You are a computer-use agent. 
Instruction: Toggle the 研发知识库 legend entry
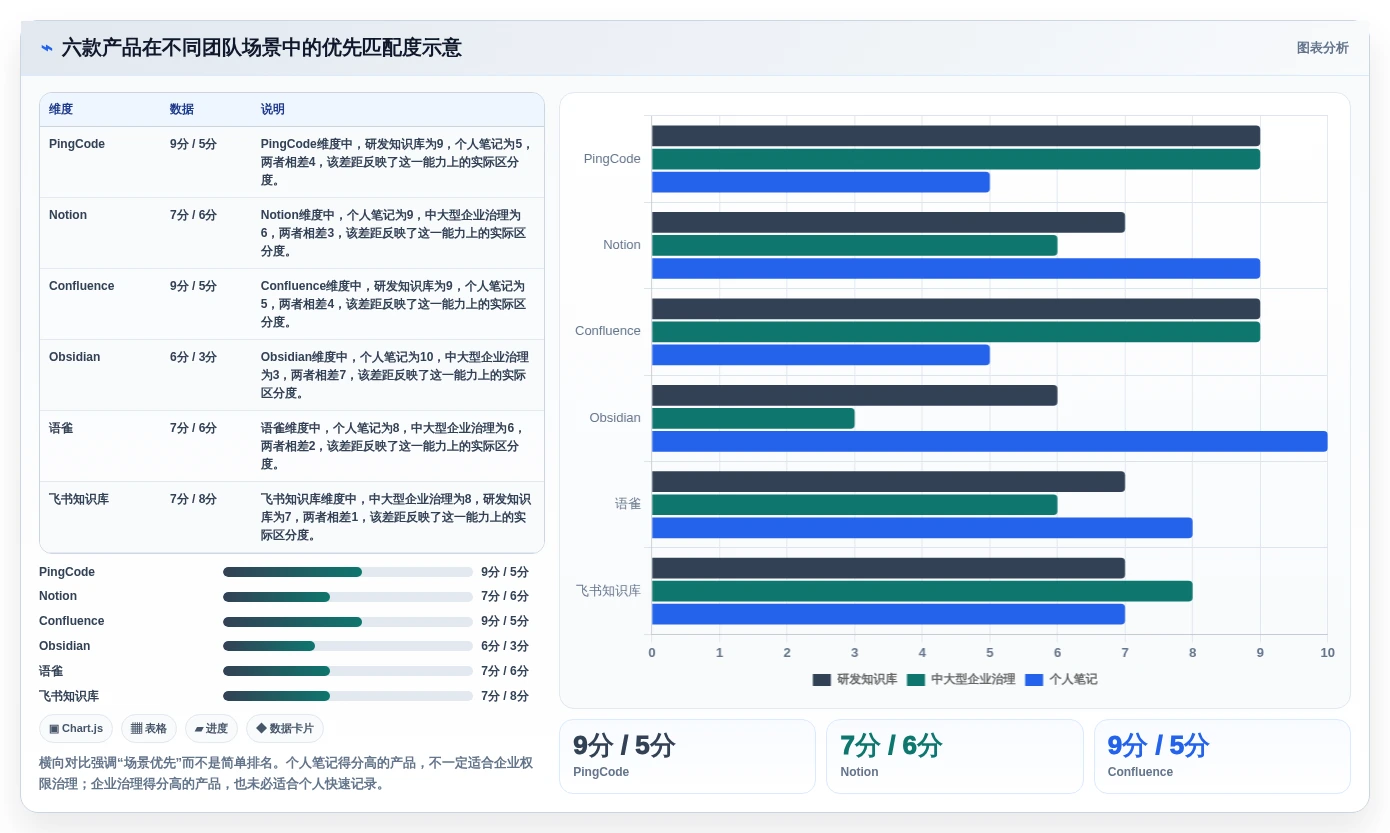[x=855, y=679]
